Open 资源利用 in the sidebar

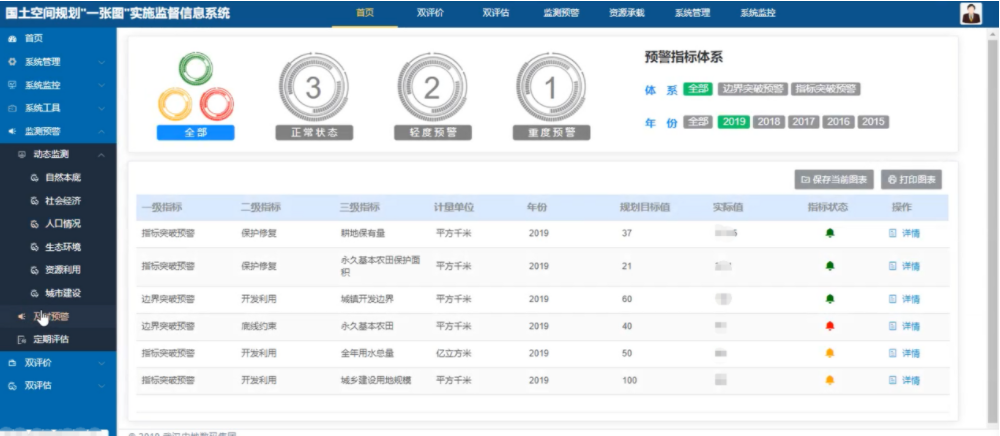58,270
